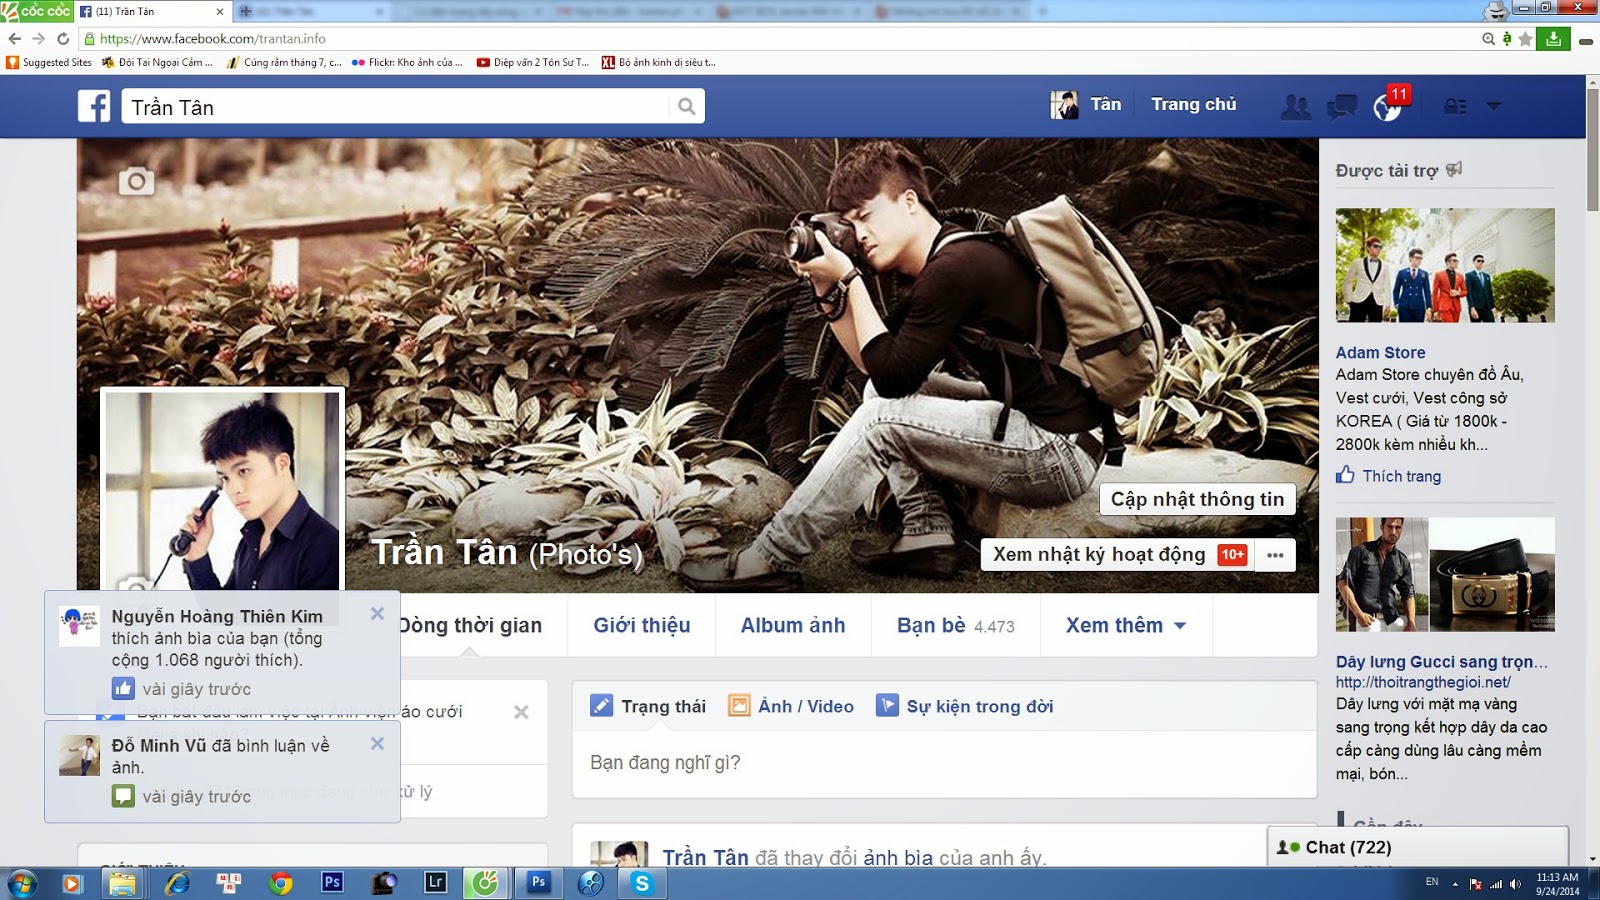This screenshot has height=900, width=1600.
Task: Select Trạng thái composer tab
Action: point(648,706)
